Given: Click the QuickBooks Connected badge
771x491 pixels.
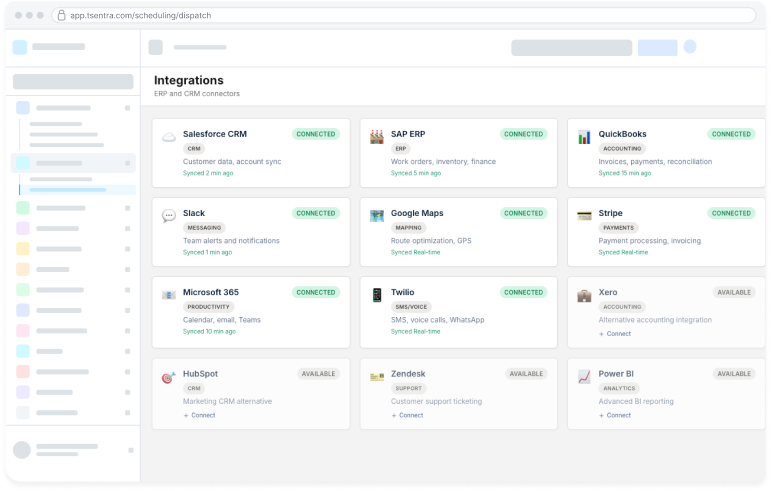Looking at the screenshot, I should (x=731, y=134).
